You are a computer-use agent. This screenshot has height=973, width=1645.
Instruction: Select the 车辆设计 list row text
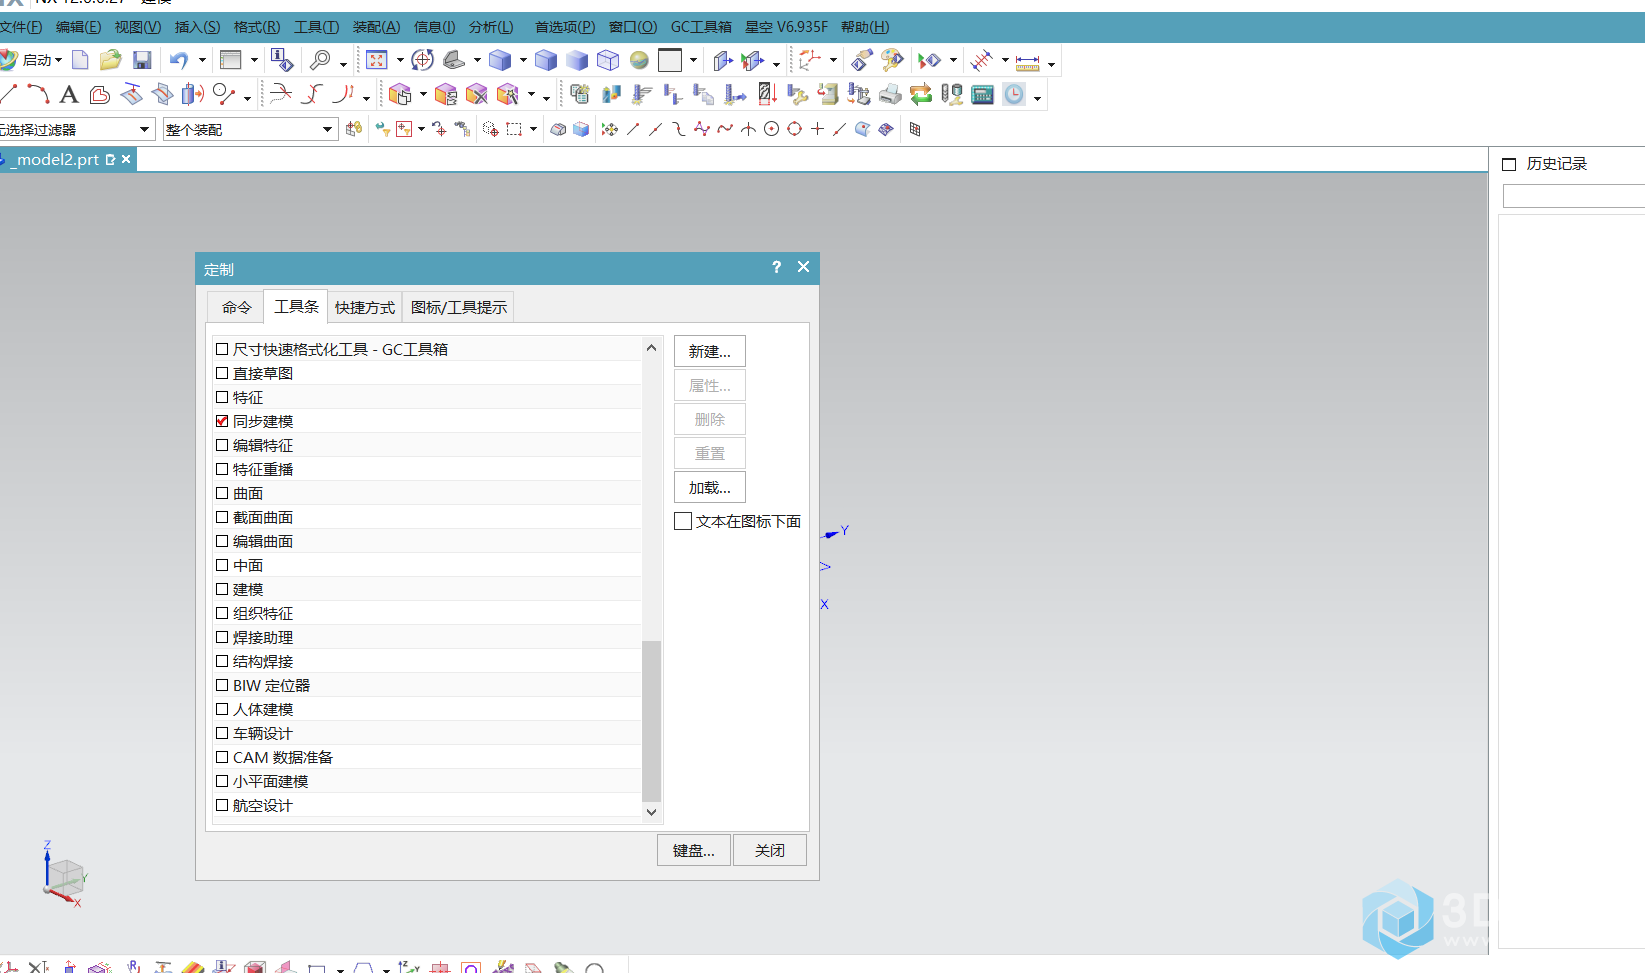tap(263, 733)
